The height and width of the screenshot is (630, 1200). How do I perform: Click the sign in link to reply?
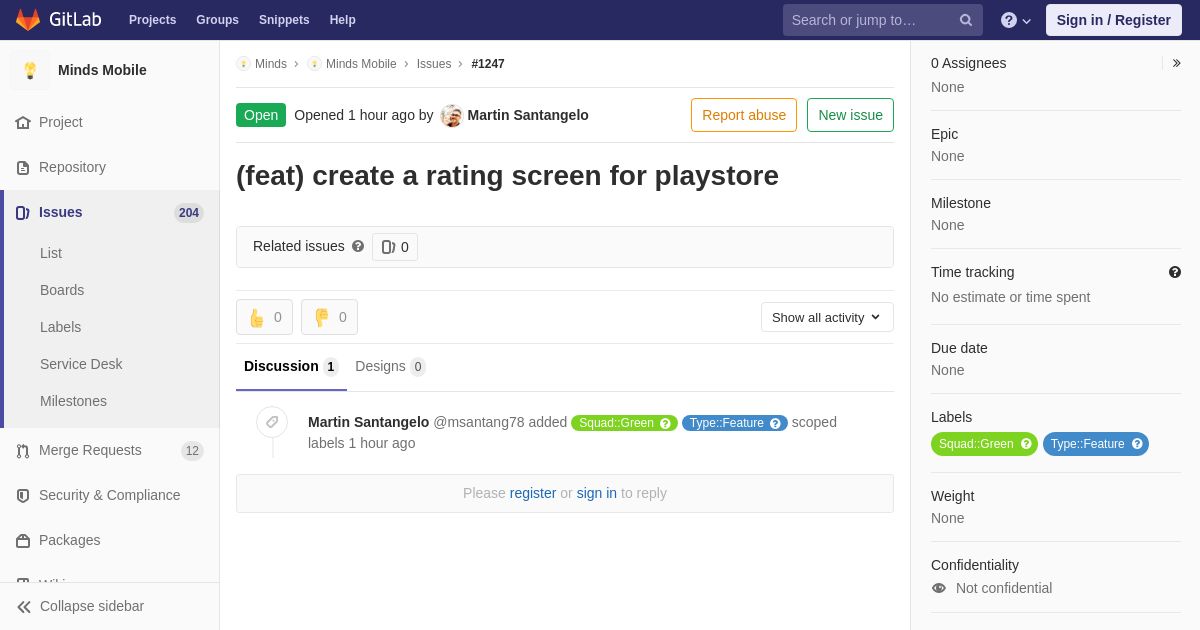597,493
